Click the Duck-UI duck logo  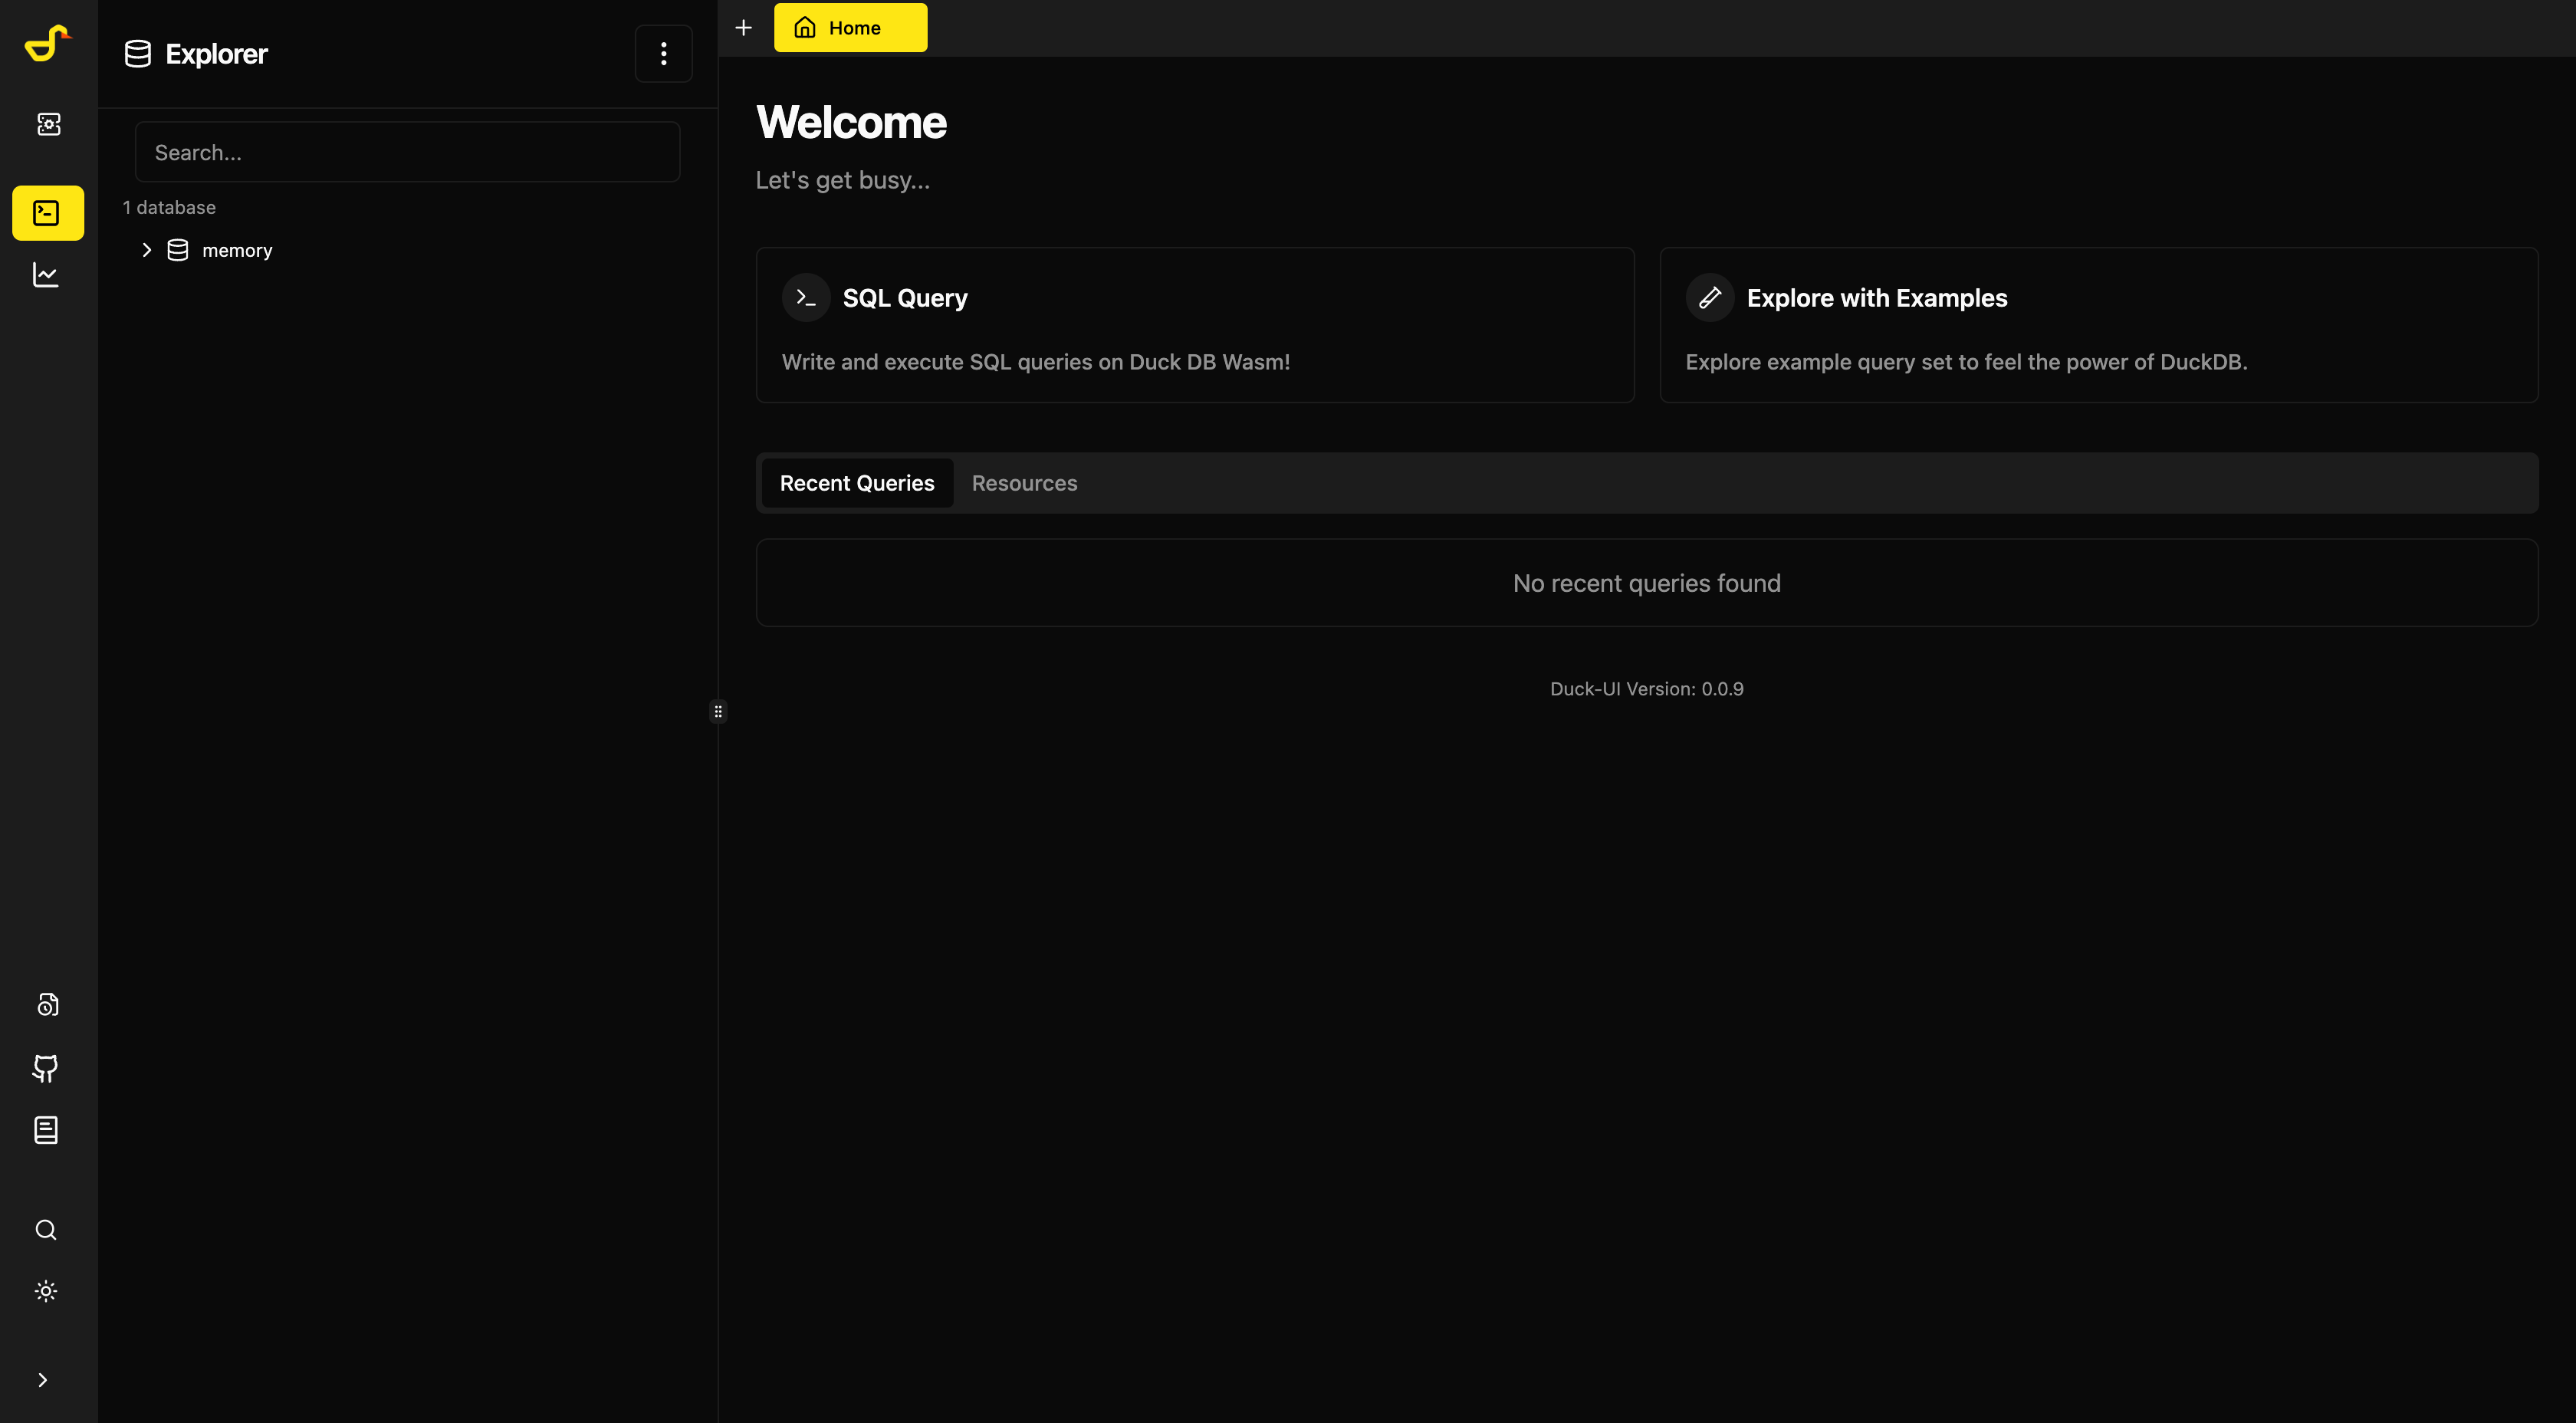click(x=47, y=43)
